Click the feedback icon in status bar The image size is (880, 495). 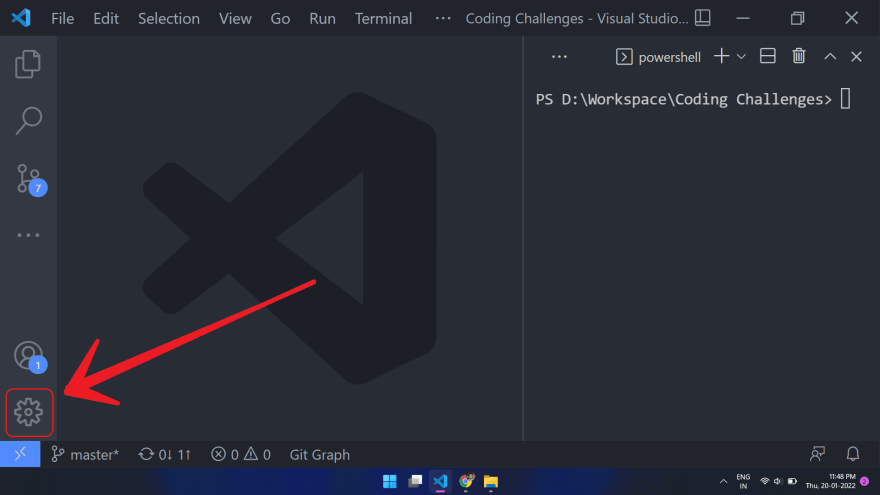point(817,454)
